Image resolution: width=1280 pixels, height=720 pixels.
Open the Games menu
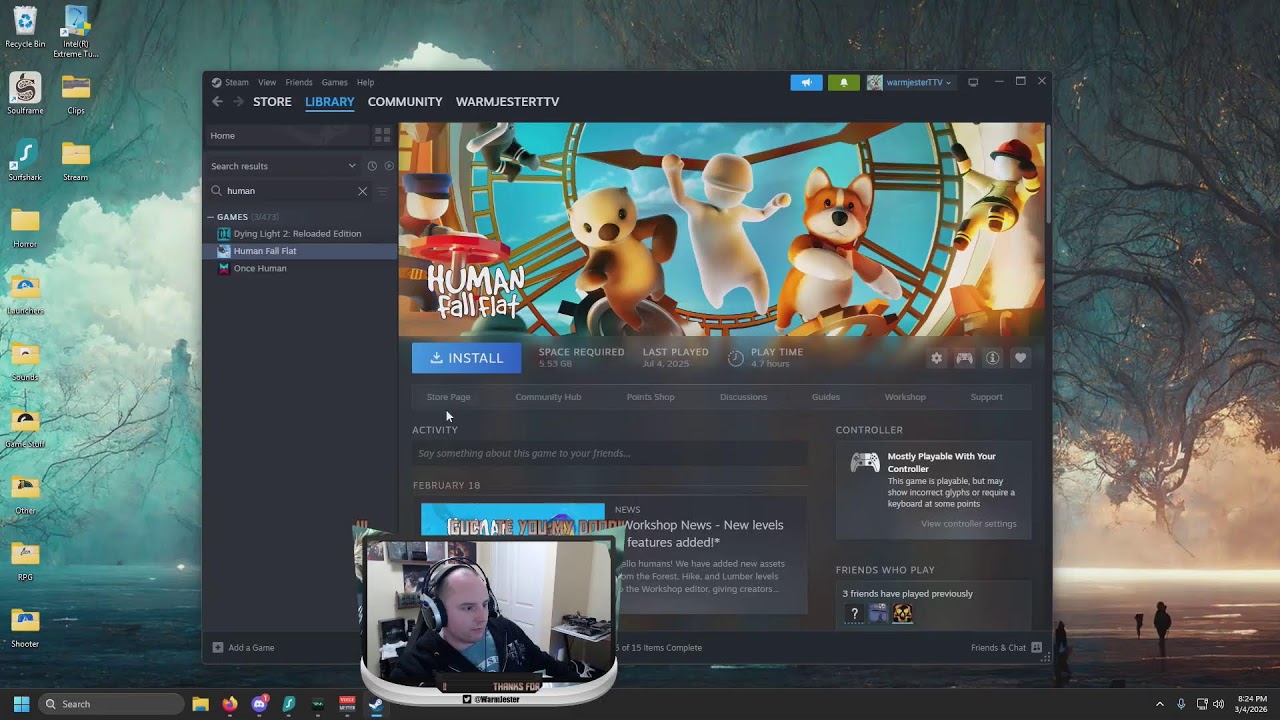334,82
